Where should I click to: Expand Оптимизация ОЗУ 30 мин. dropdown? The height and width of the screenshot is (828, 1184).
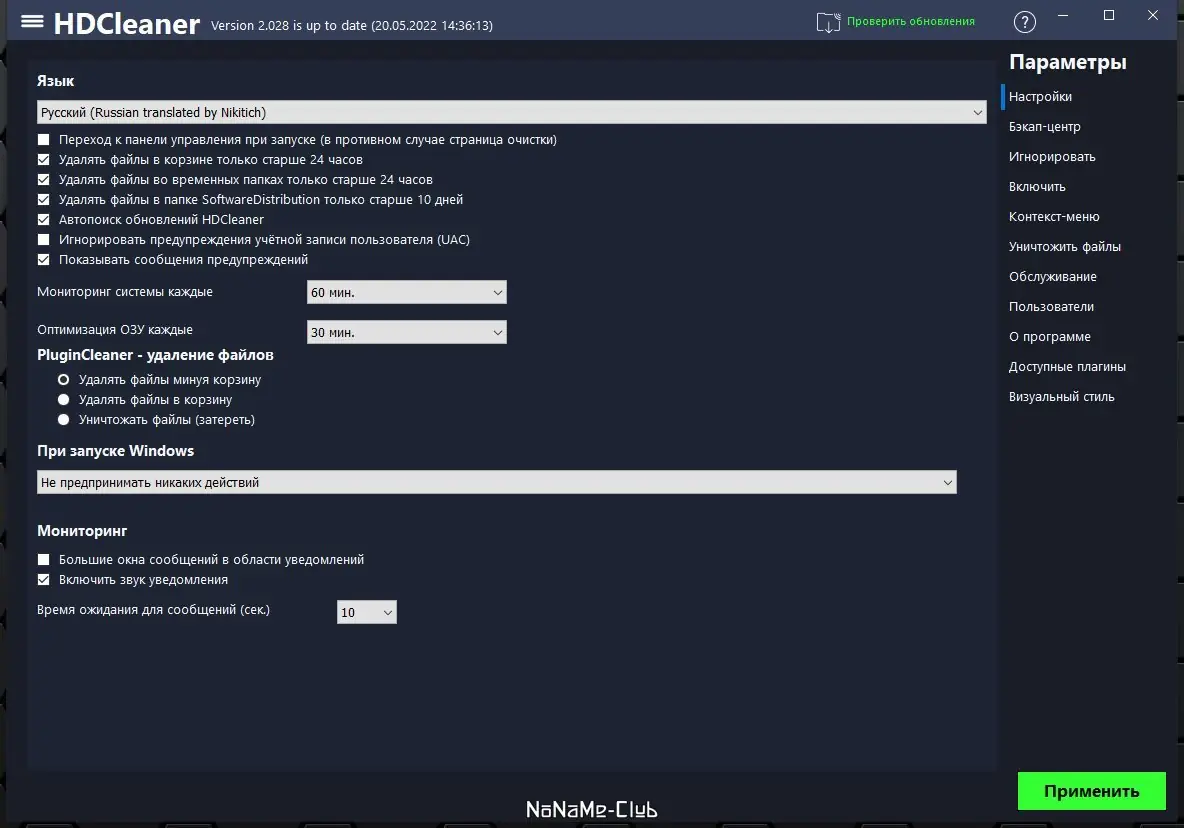(406, 332)
